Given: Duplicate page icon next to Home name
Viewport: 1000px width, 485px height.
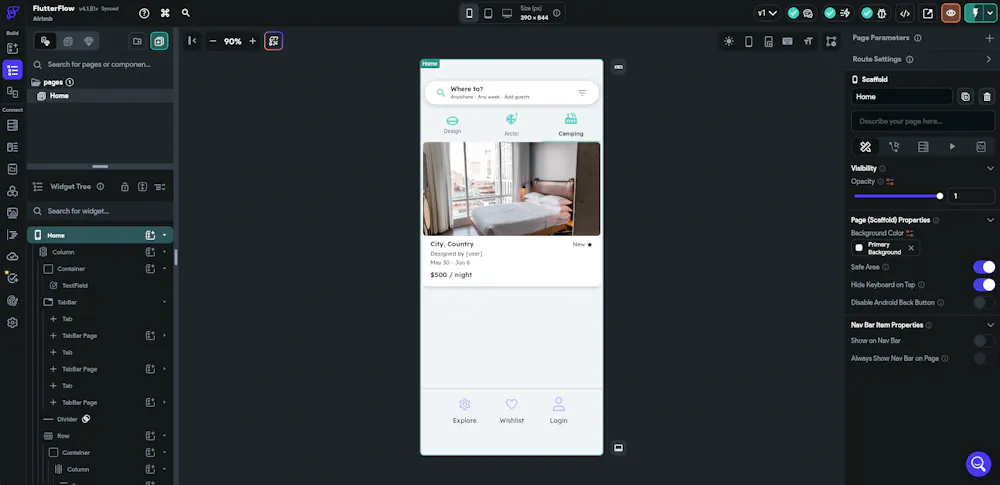Looking at the screenshot, I should click(x=966, y=97).
